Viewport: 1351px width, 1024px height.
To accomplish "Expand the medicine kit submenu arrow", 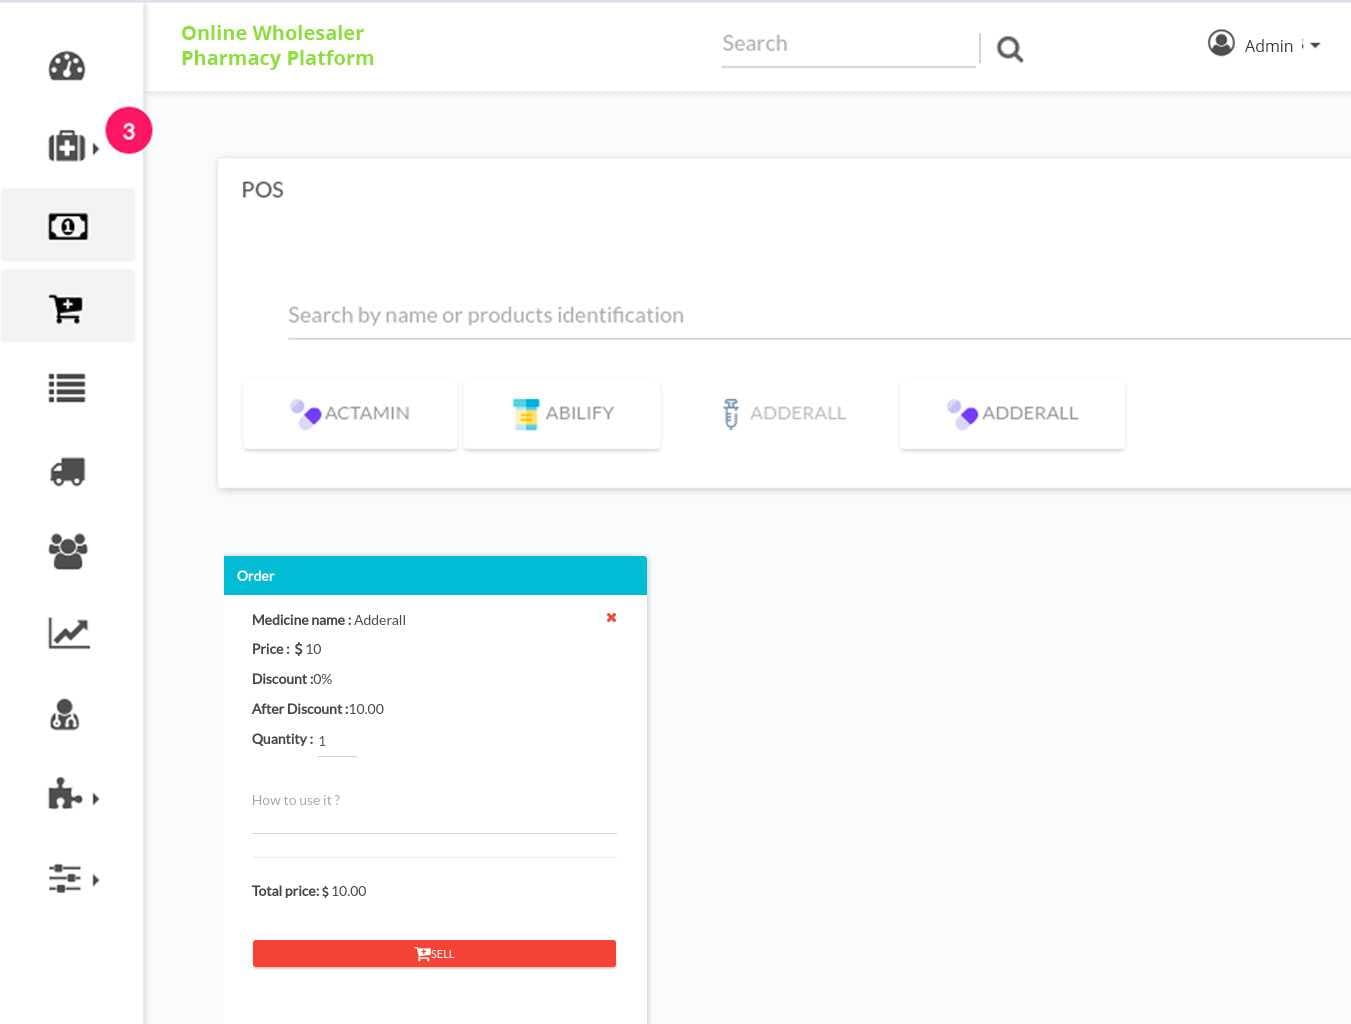I will pyautogui.click(x=96, y=148).
